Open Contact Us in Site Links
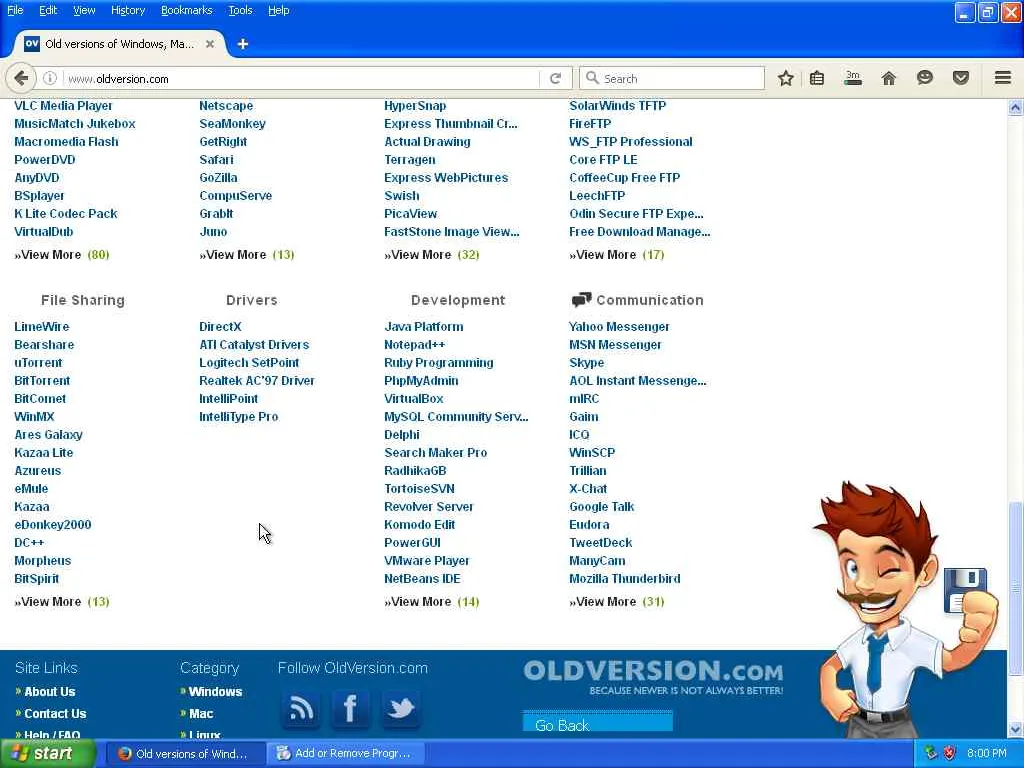The image size is (1024, 768). pyautogui.click(x=55, y=714)
